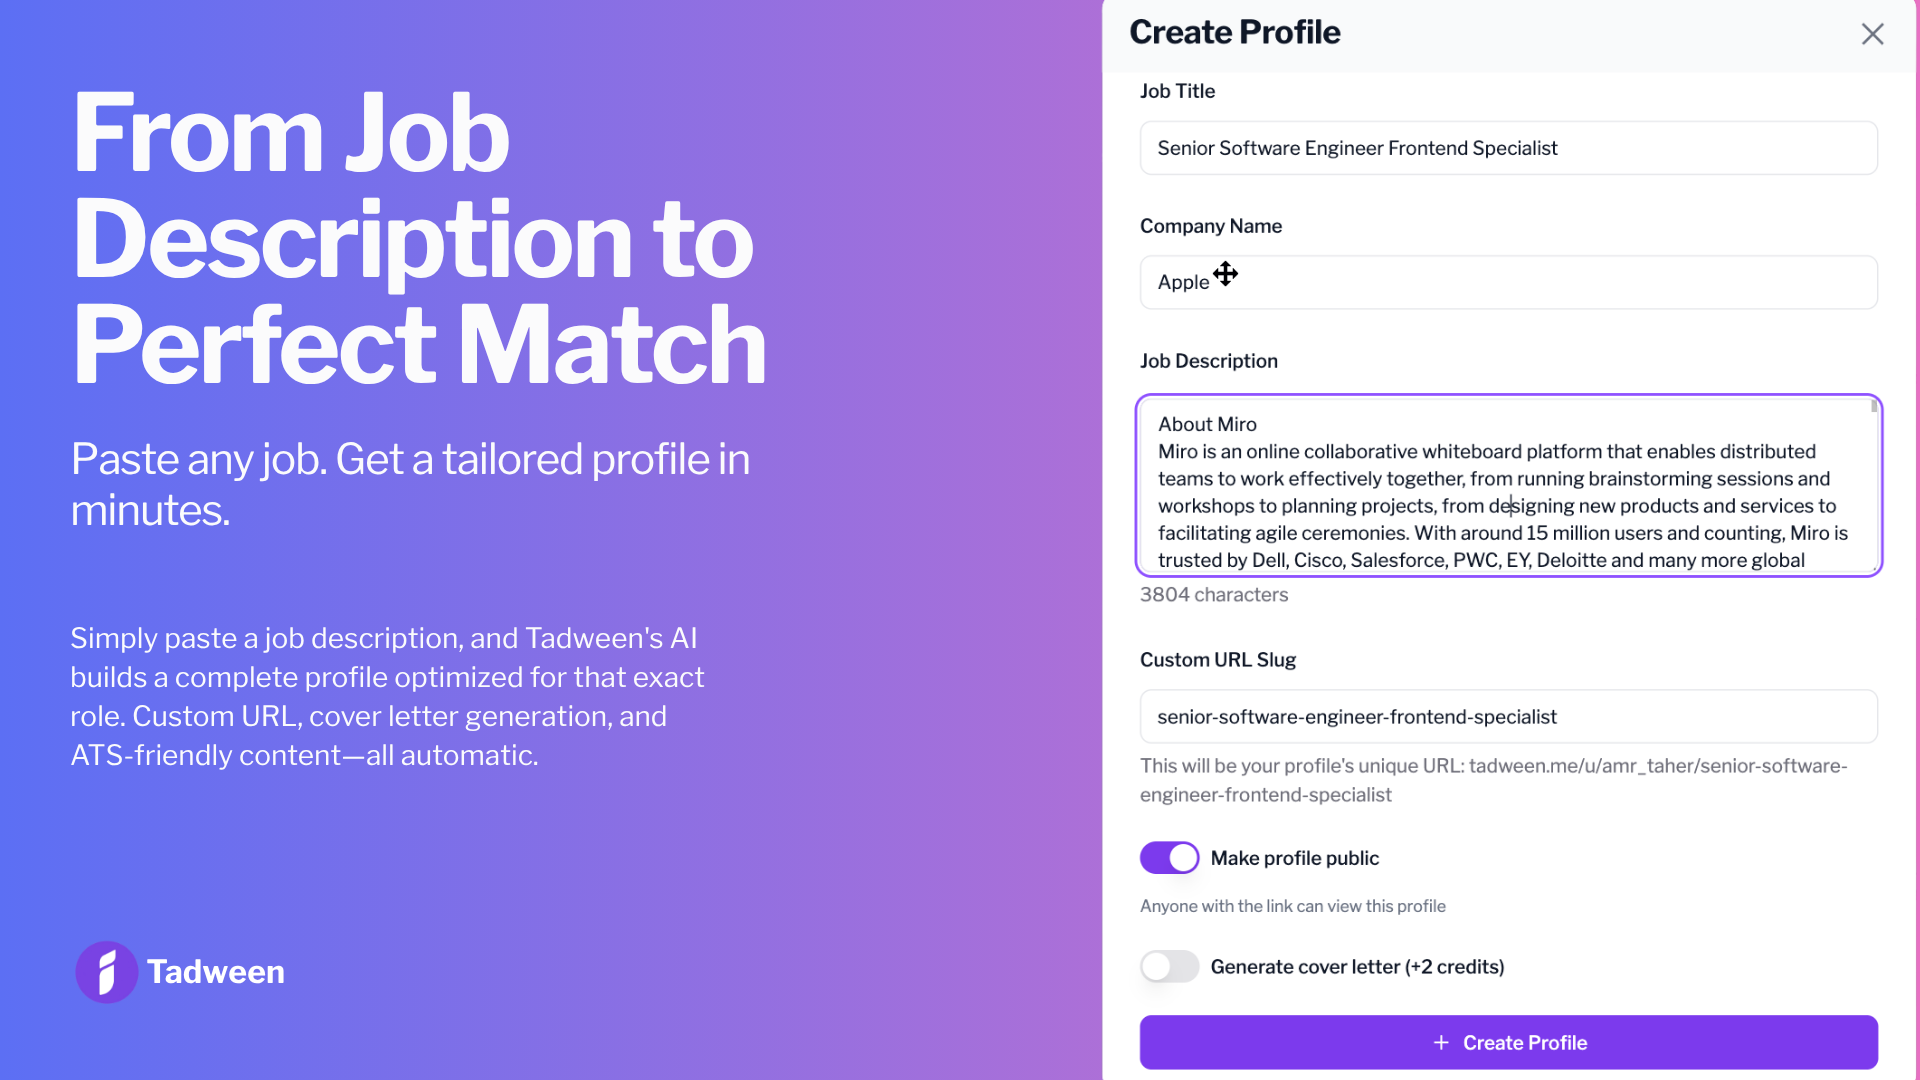1920x1080 pixels.
Task: Edit the Custom URL Slug field
Action: point(1508,717)
